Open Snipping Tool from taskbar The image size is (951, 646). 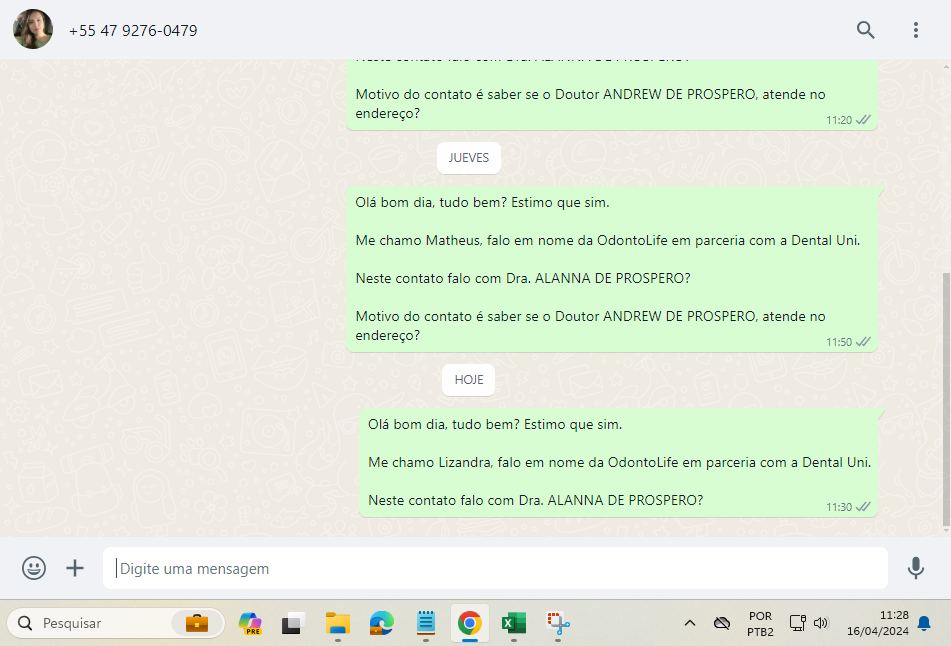[x=558, y=623]
